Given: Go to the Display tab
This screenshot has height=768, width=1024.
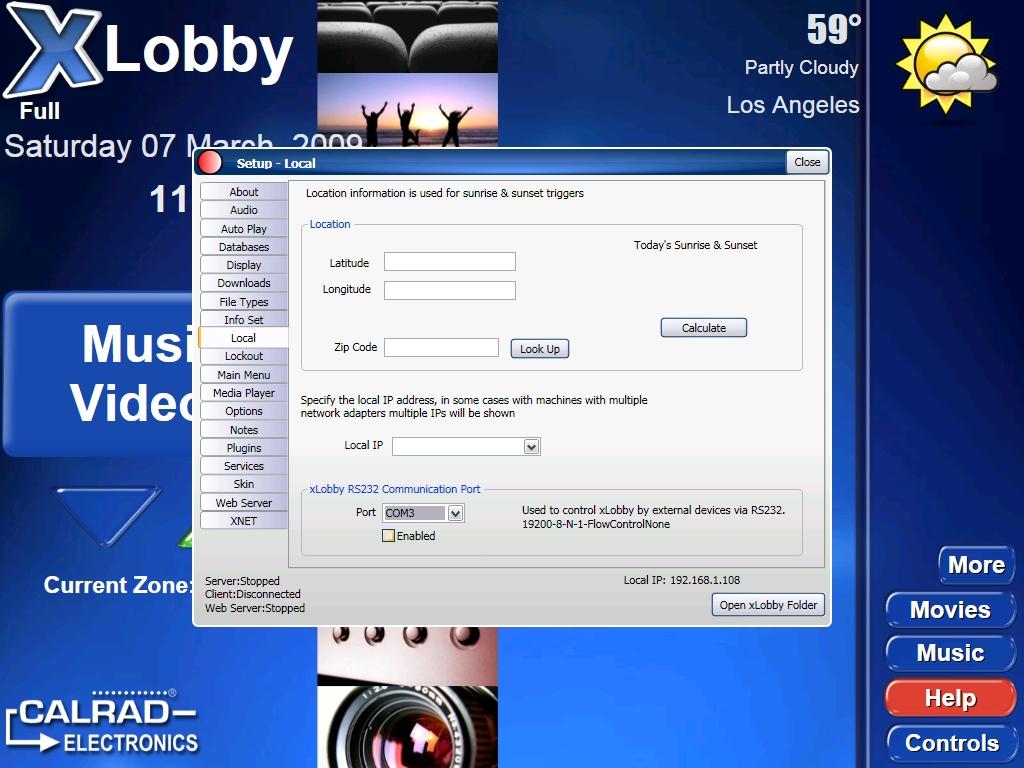Looking at the screenshot, I should pyautogui.click(x=244, y=265).
